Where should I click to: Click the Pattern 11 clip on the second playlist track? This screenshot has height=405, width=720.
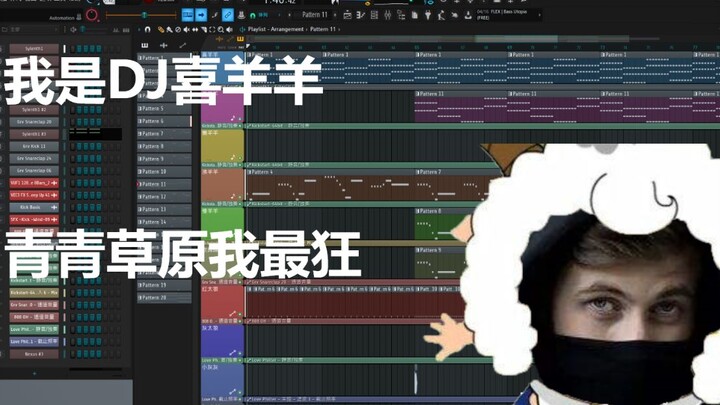point(461,106)
